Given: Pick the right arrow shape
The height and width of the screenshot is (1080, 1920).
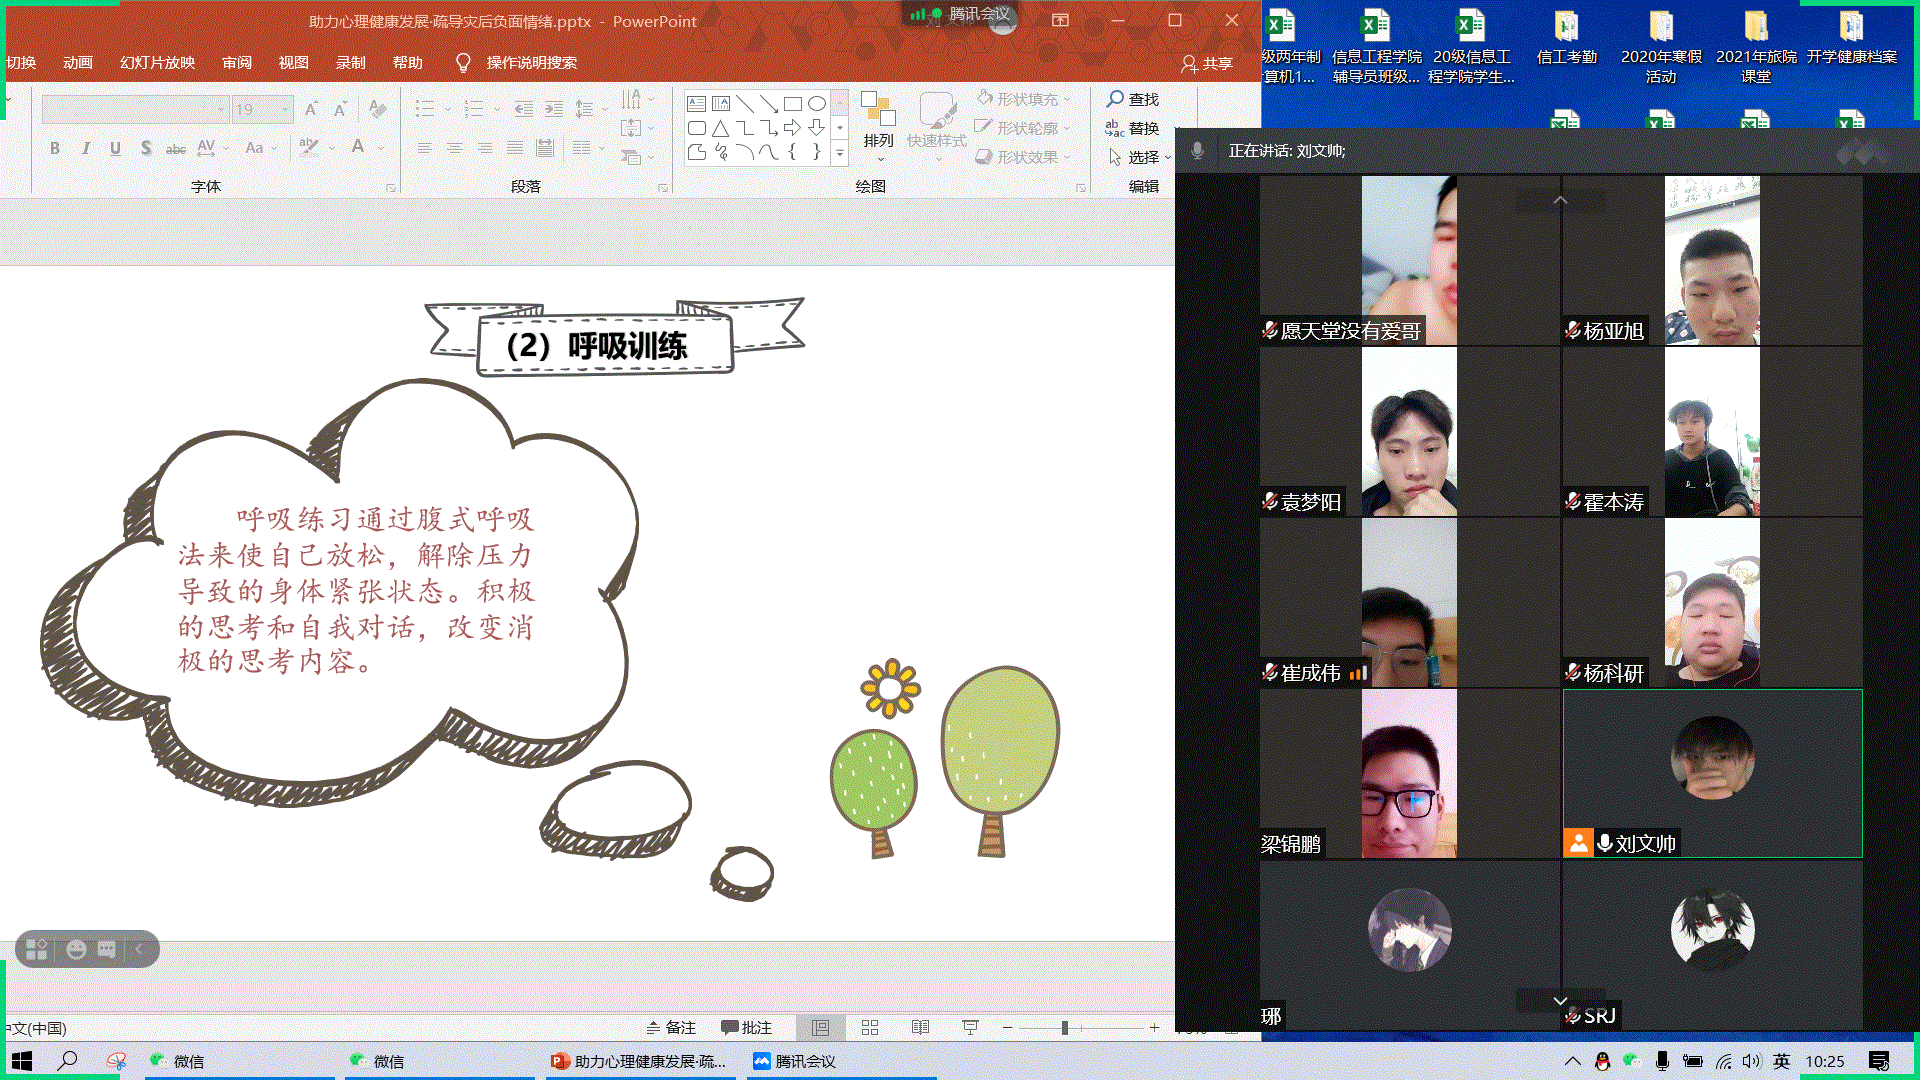Looking at the screenshot, I should pyautogui.click(x=793, y=128).
